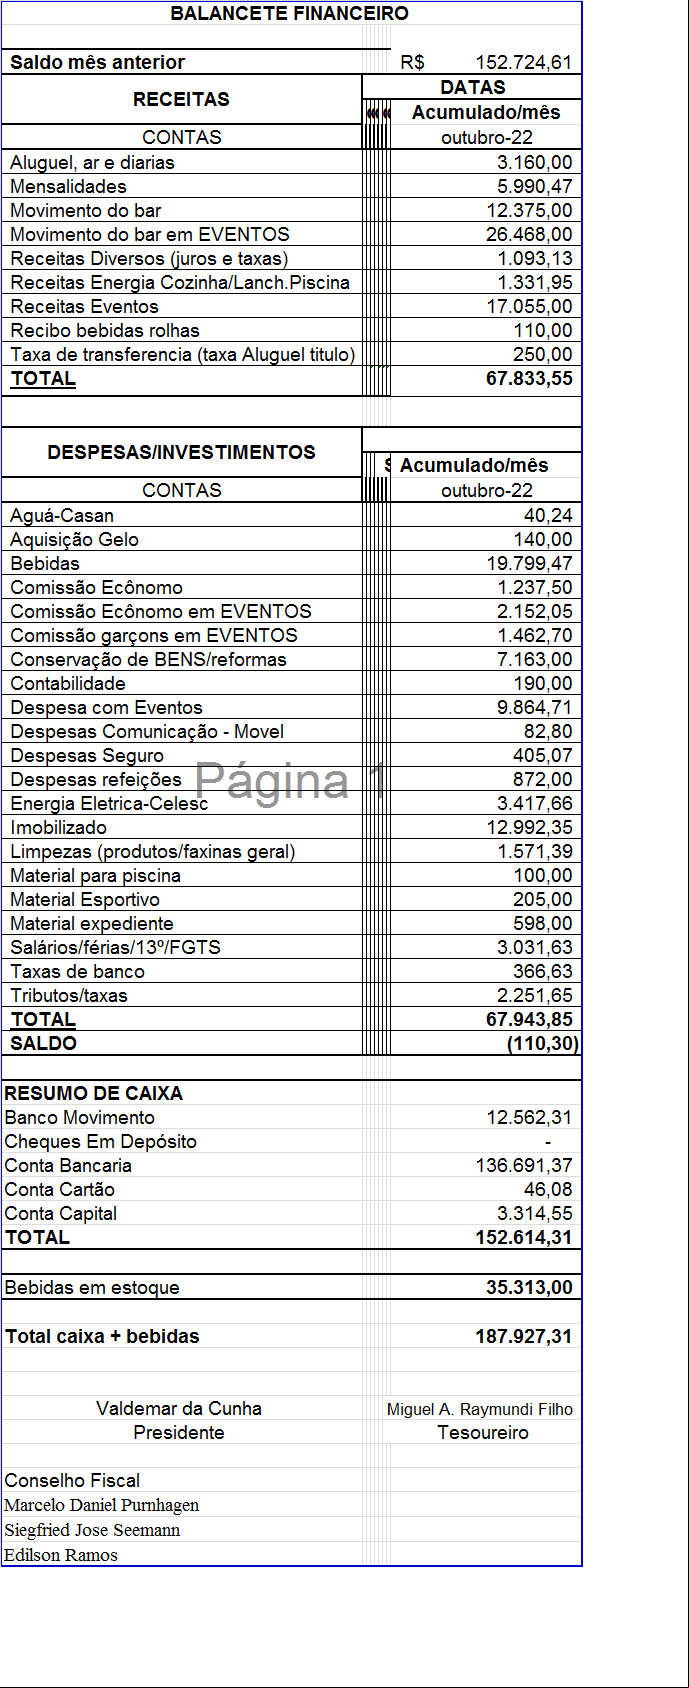Select the Tributos/taxas value 2.251,65
The width and height of the screenshot is (689, 1688).
[x=535, y=995]
